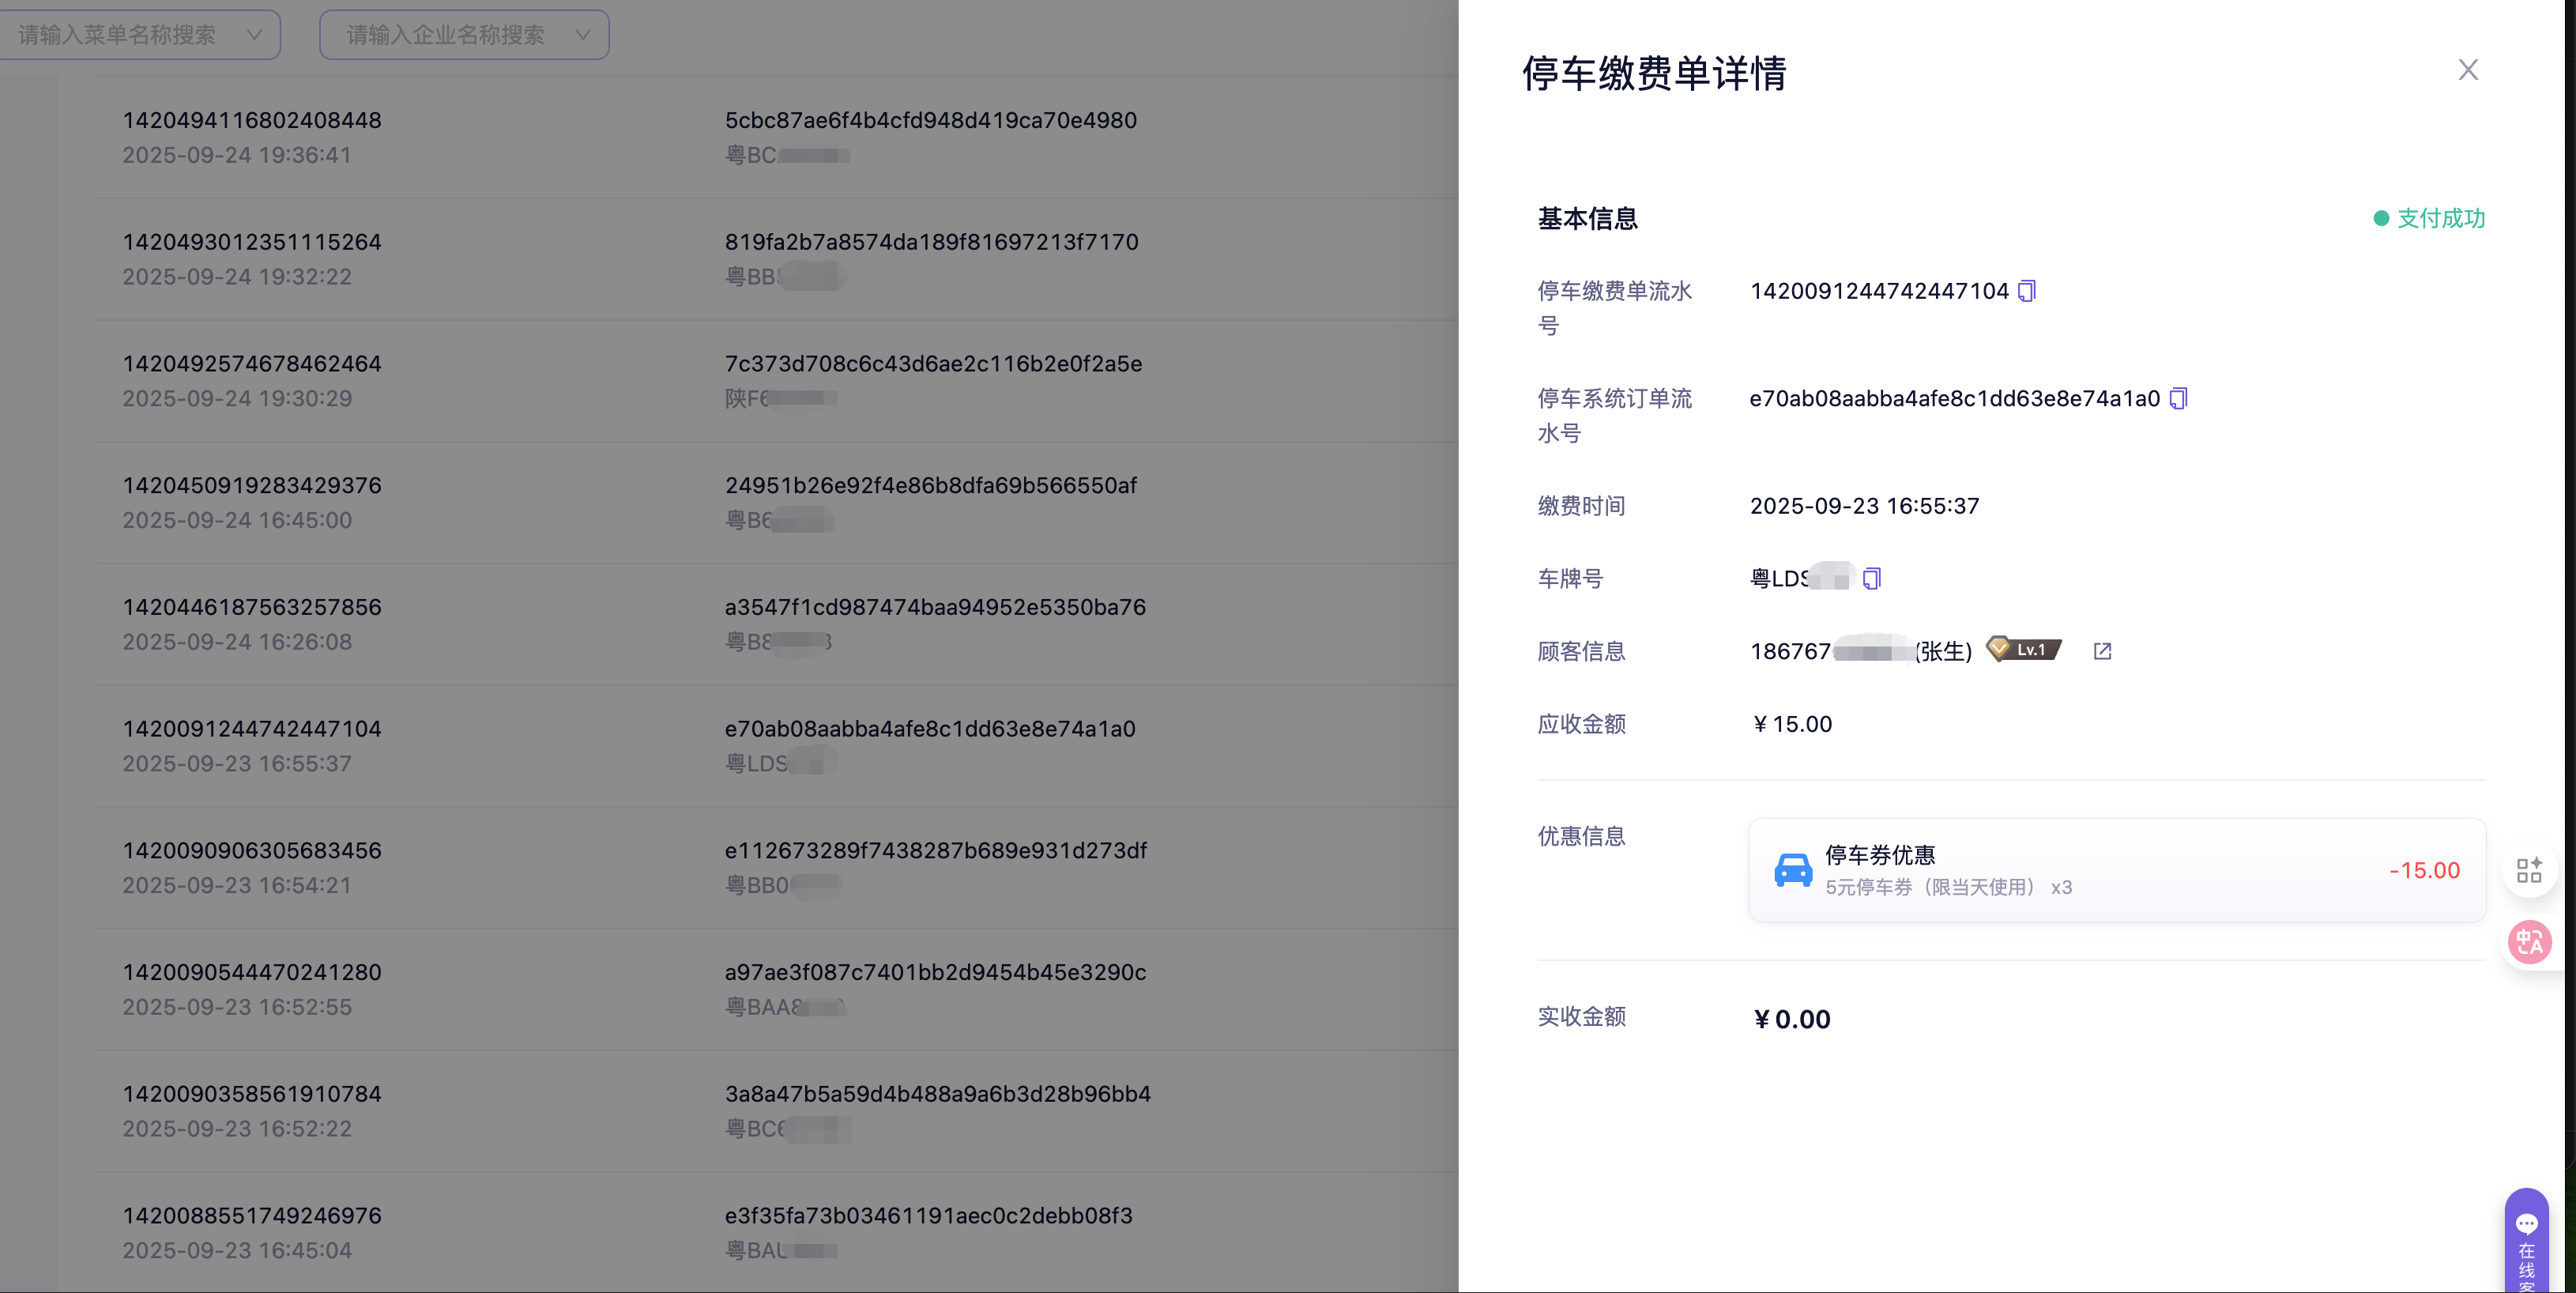Click blue car parking coupon icon
The height and width of the screenshot is (1293, 2576).
point(1792,870)
